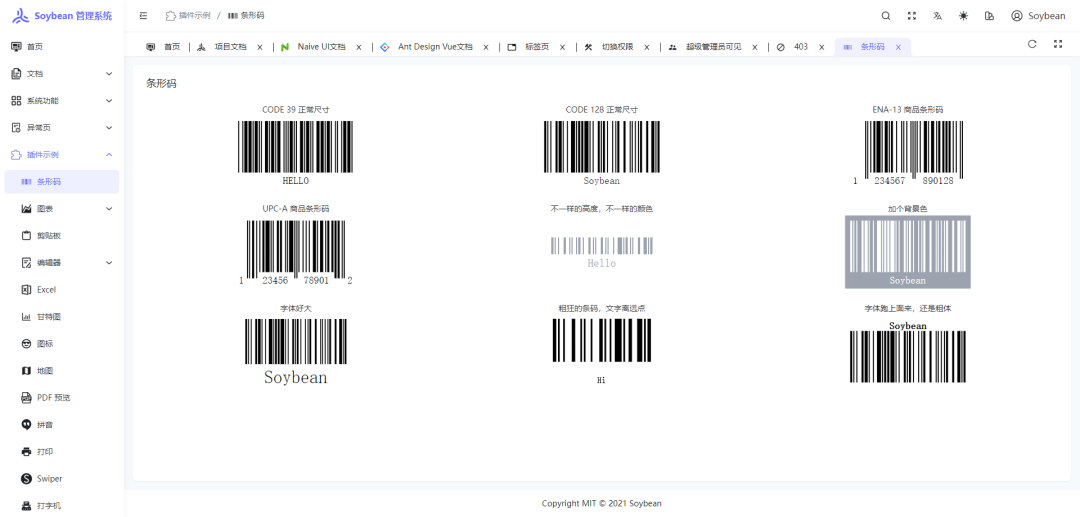
Task: Click the ENA-13 商品条形码 barcode
Action: point(908,153)
